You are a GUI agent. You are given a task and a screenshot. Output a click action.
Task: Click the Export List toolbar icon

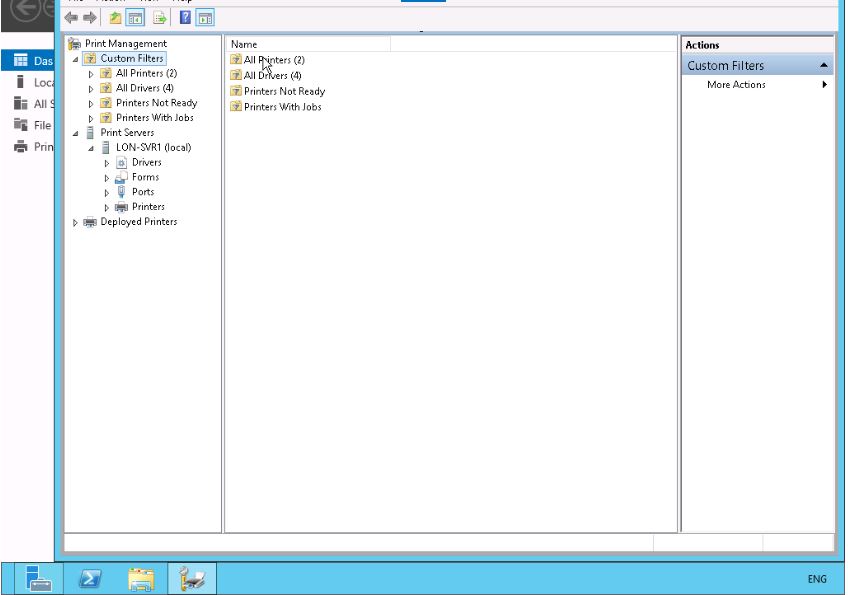[x=159, y=18]
